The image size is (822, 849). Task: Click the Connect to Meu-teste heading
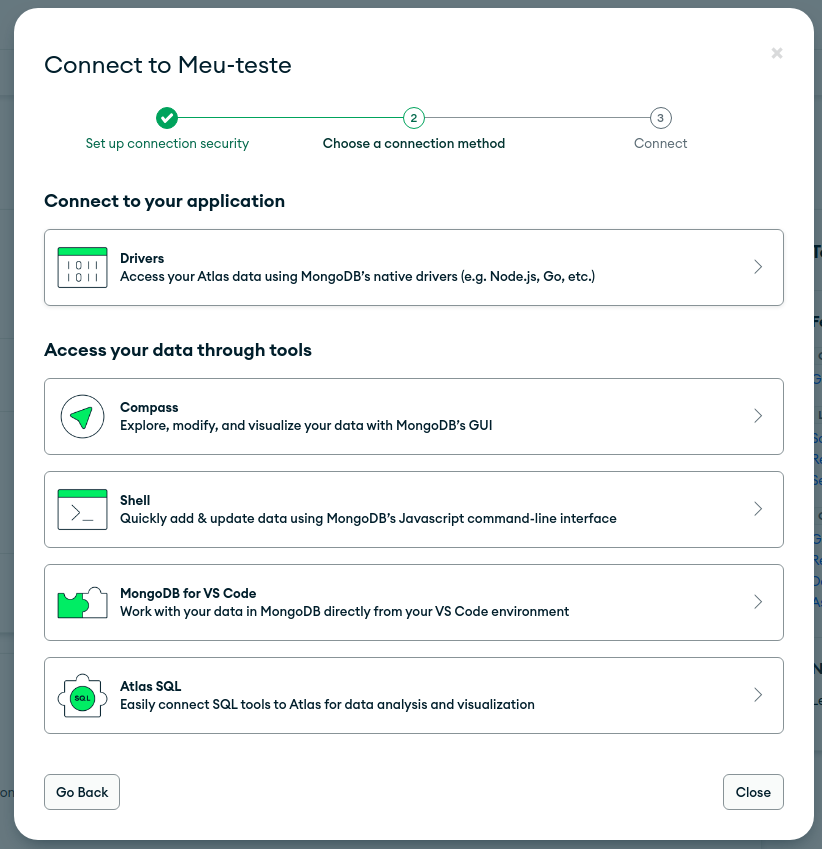click(168, 65)
